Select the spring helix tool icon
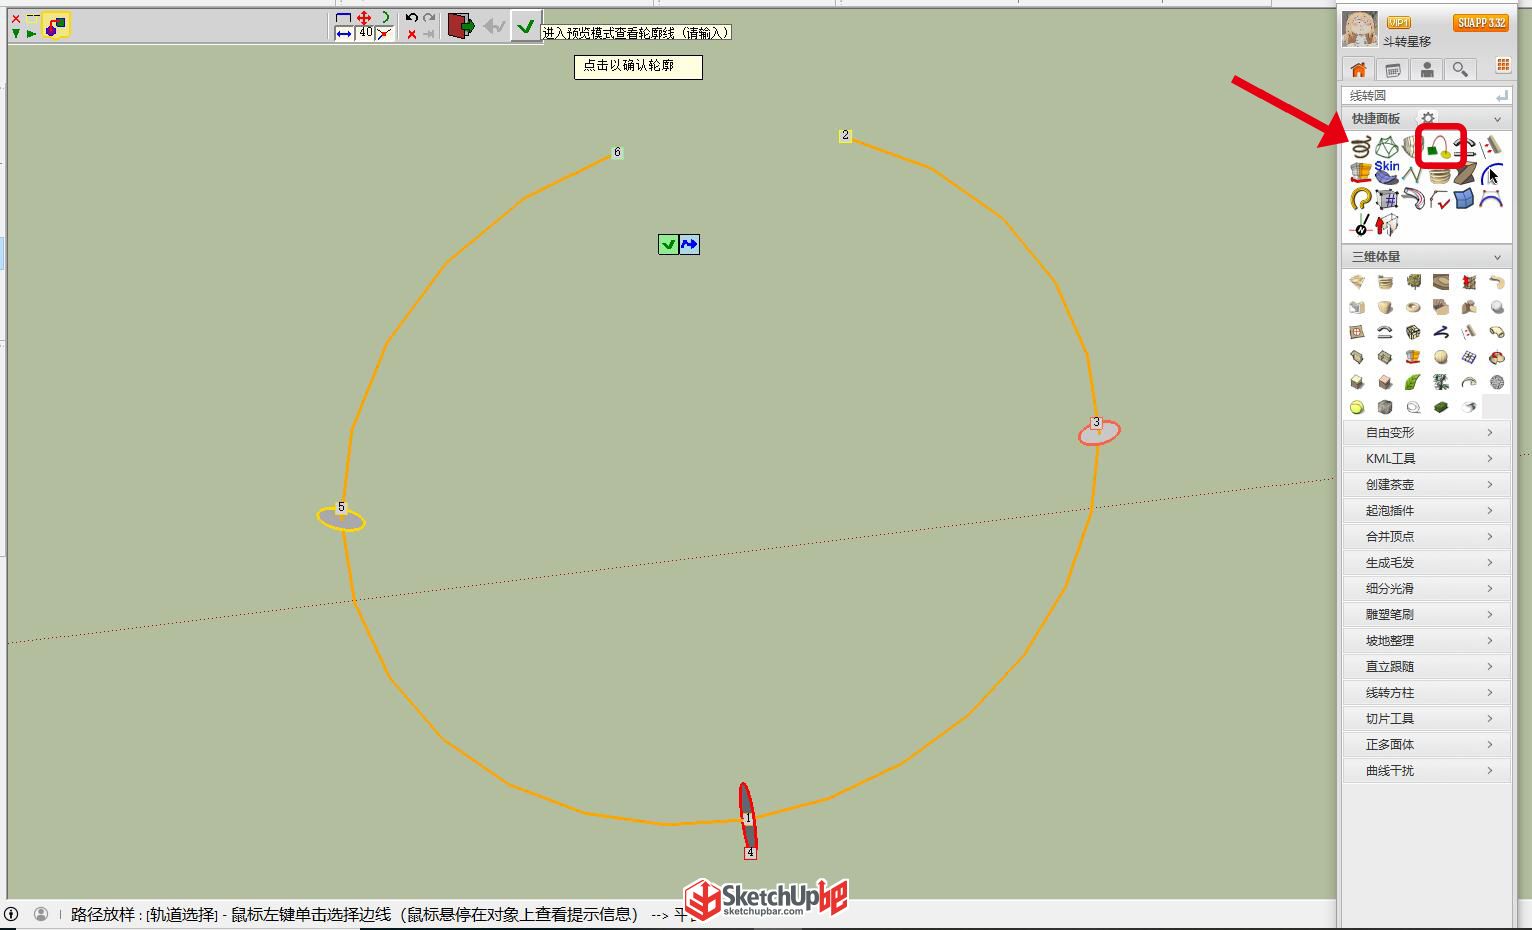 pyautogui.click(x=1361, y=147)
